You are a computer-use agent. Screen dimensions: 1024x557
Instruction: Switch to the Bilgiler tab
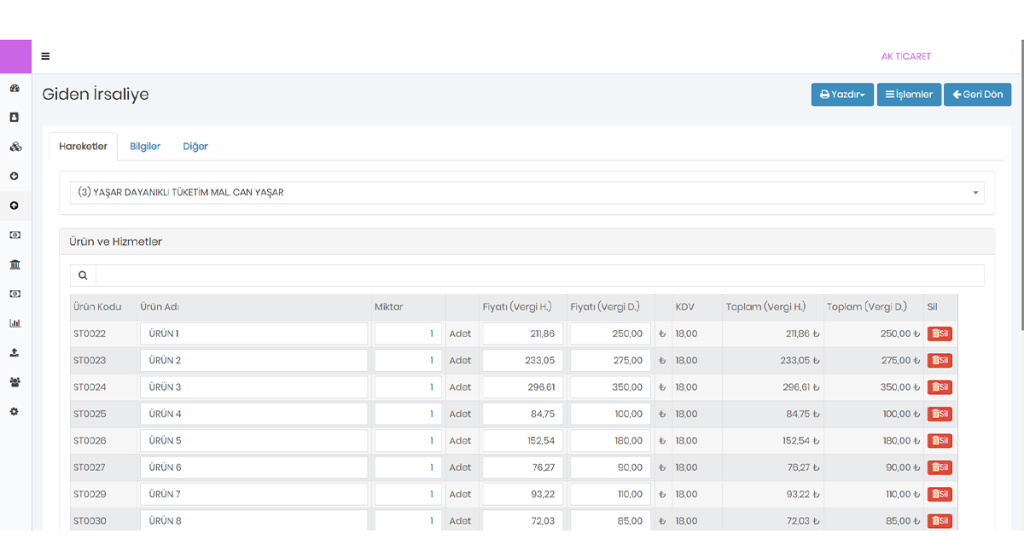click(x=145, y=146)
